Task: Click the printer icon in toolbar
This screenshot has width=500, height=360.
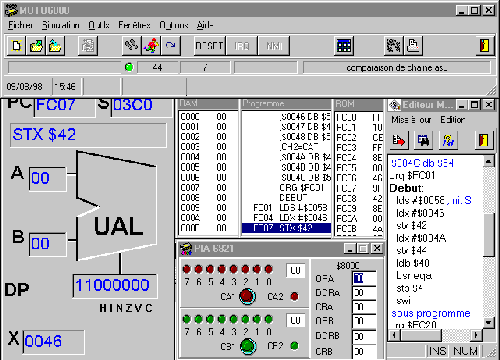Action: click(x=413, y=45)
